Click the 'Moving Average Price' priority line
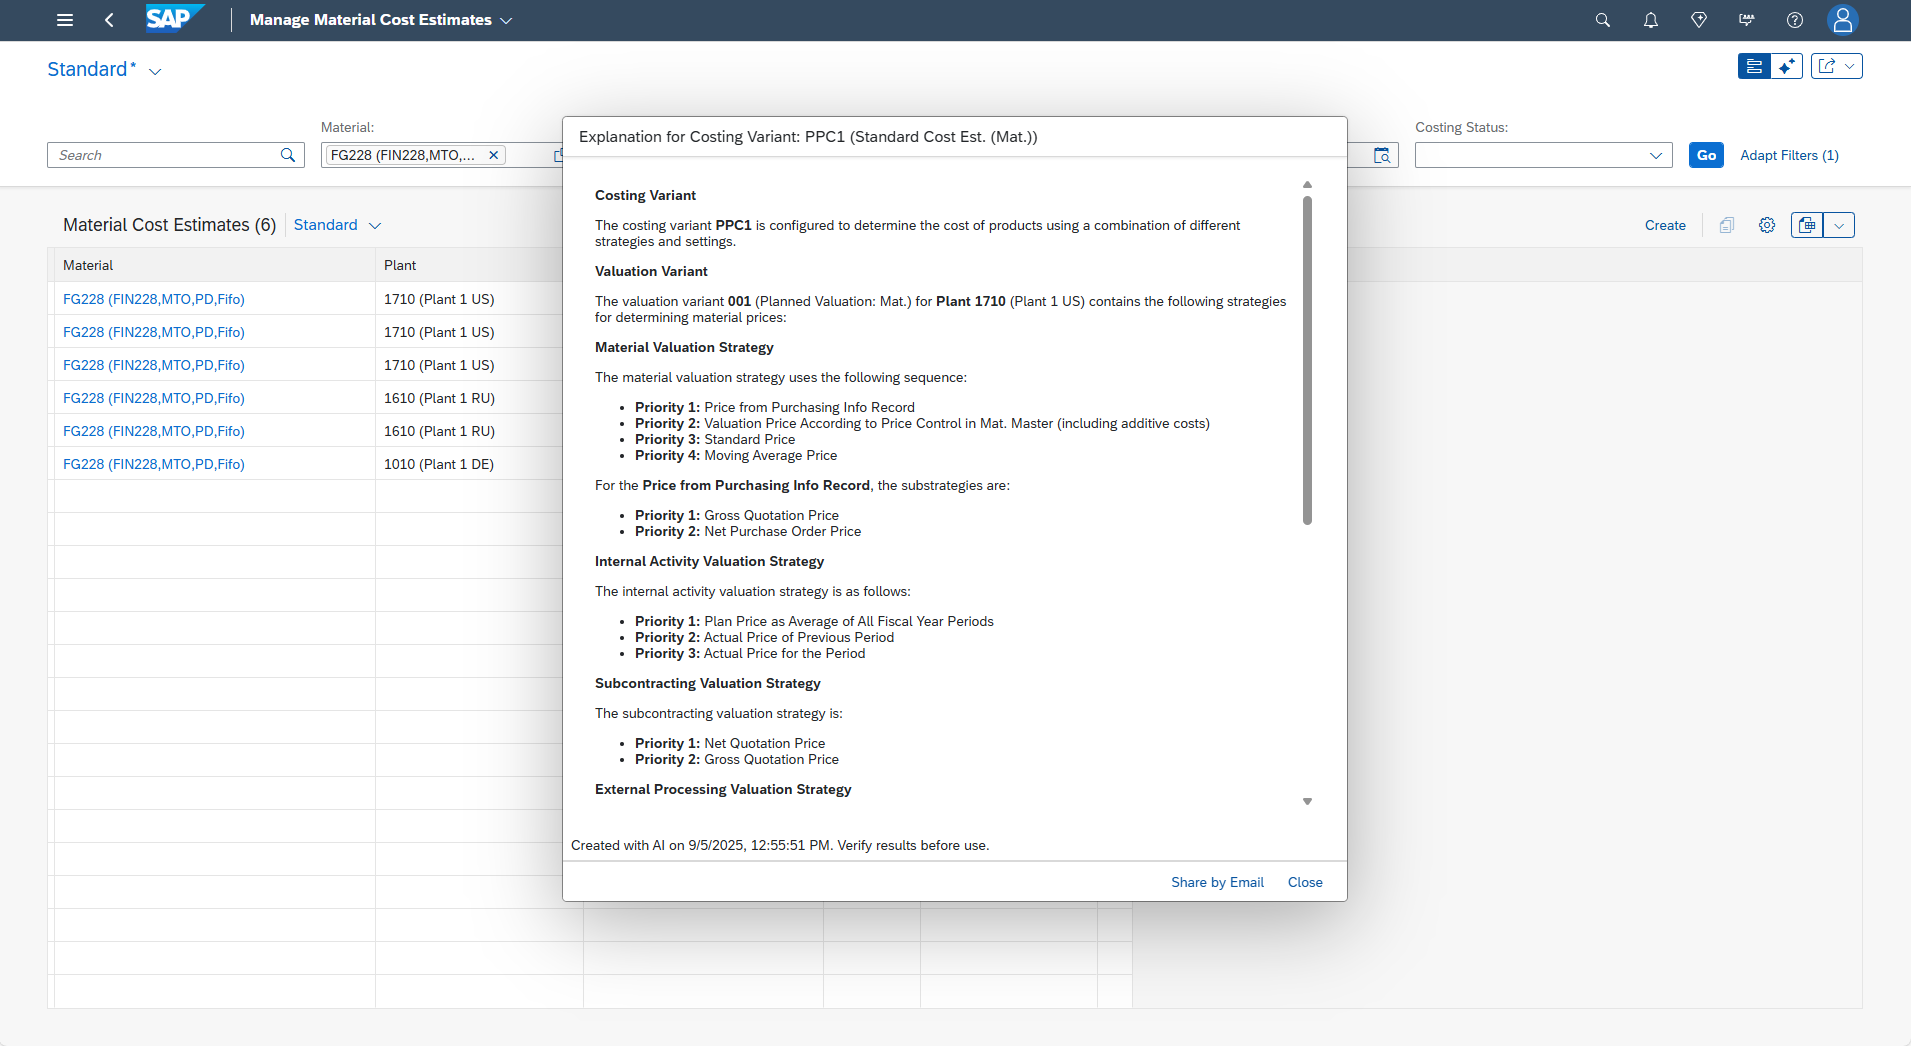Image resolution: width=1911 pixels, height=1046 pixels. click(736, 455)
